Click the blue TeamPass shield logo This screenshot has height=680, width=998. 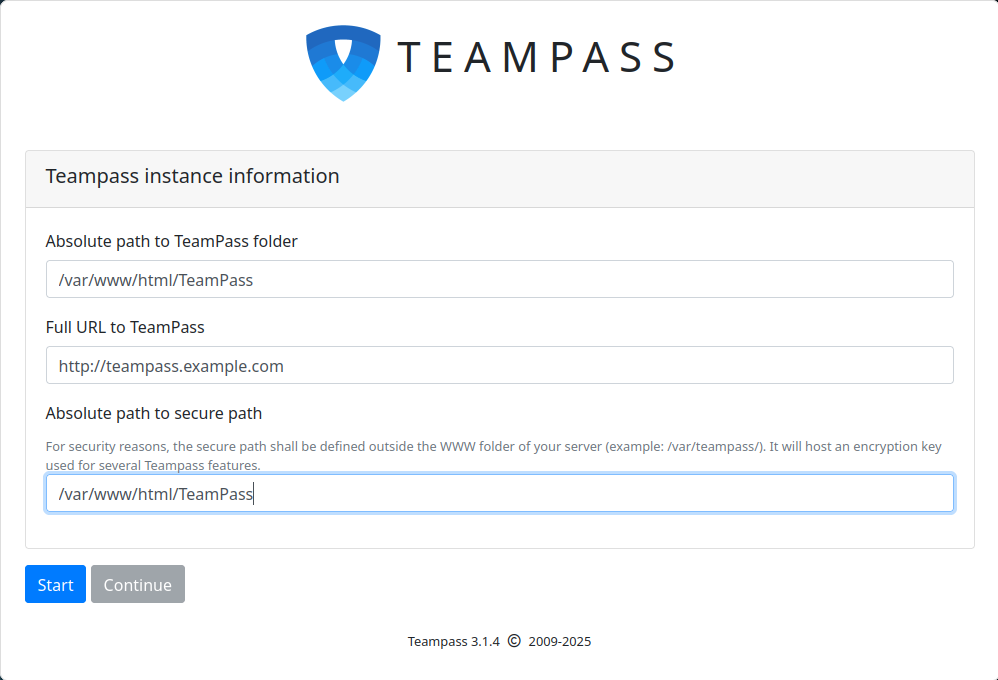pyautogui.click(x=343, y=63)
